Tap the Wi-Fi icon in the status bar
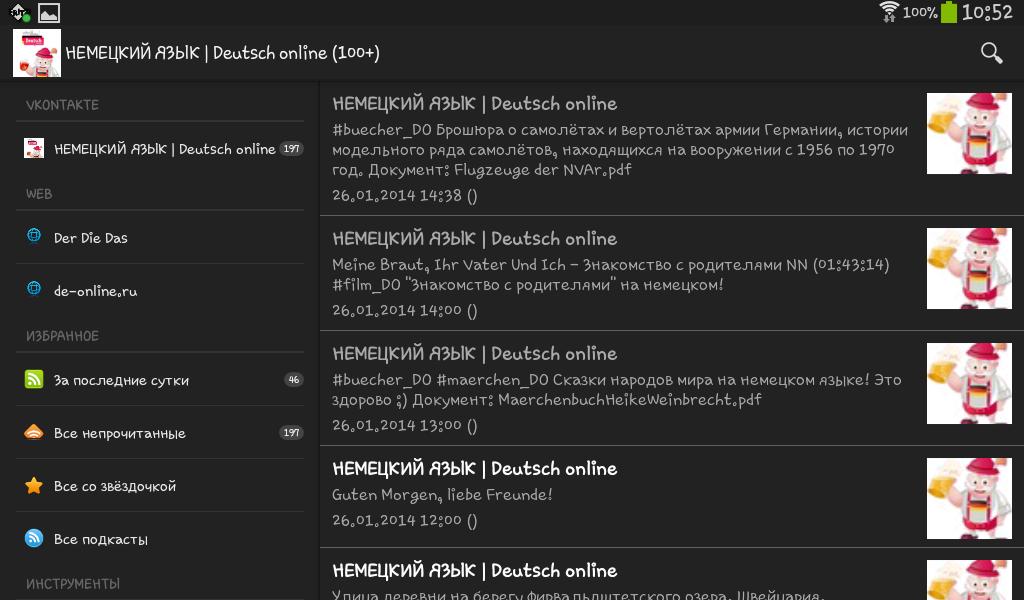Viewport: 1024px width, 600px height. click(890, 13)
